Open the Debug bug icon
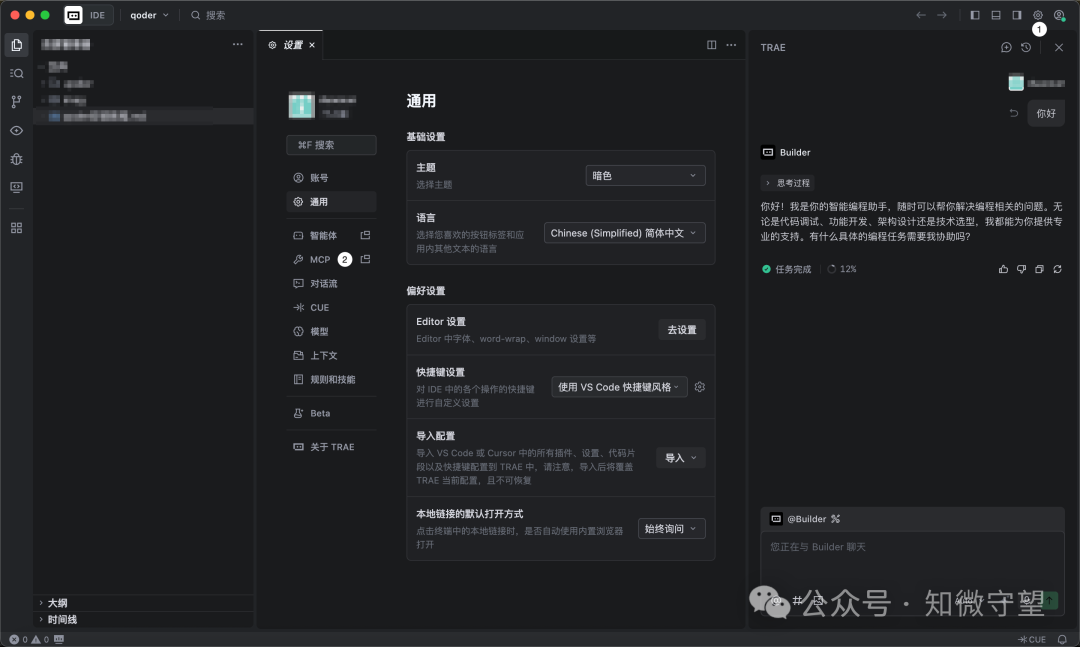 point(17,158)
